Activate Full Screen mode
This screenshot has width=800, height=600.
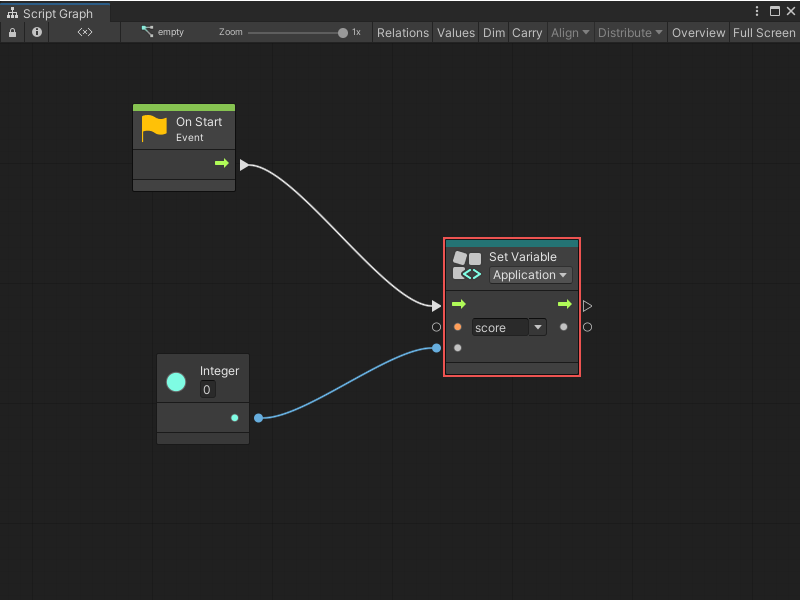[x=764, y=32]
